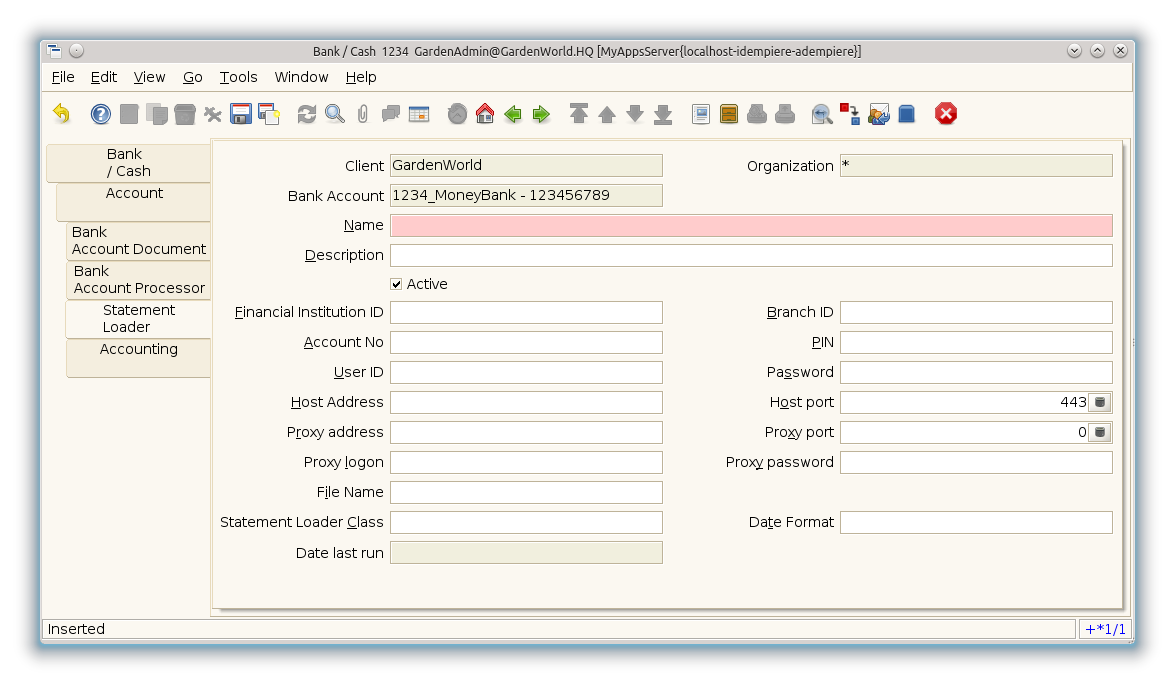Open Lookup Record magnifier icon
The image size is (1175, 684).
335,114
